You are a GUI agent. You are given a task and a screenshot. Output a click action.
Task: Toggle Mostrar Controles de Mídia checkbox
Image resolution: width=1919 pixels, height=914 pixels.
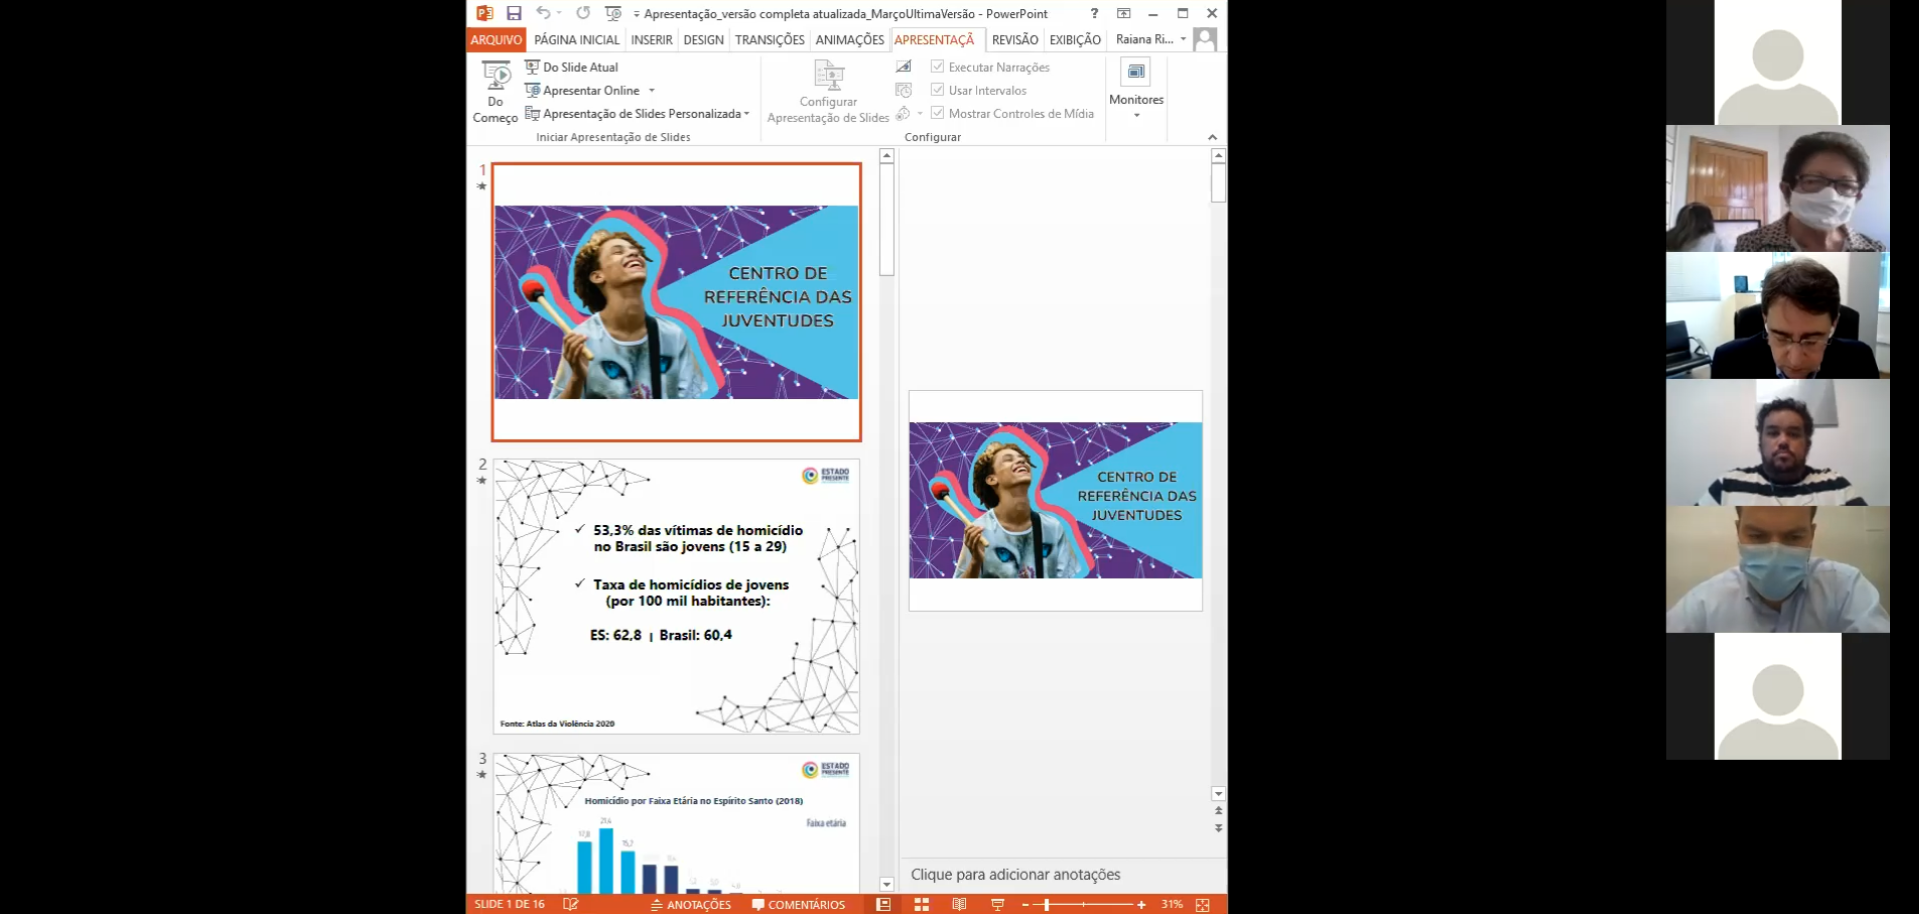[x=937, y=113]
